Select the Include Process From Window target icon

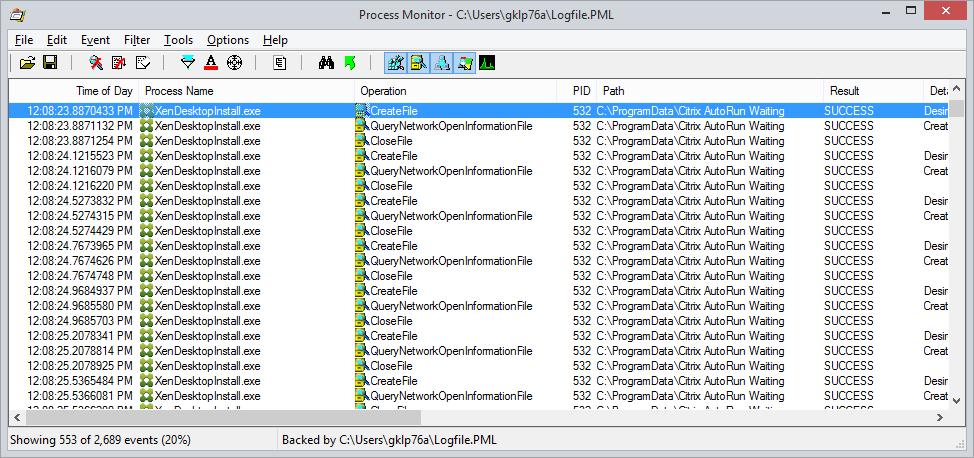(x=234, y=63)
